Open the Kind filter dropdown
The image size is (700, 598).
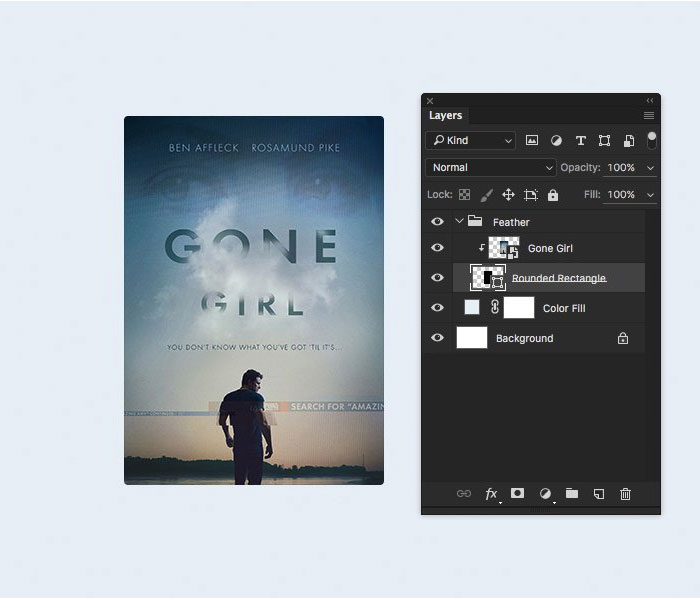(471, 141)
